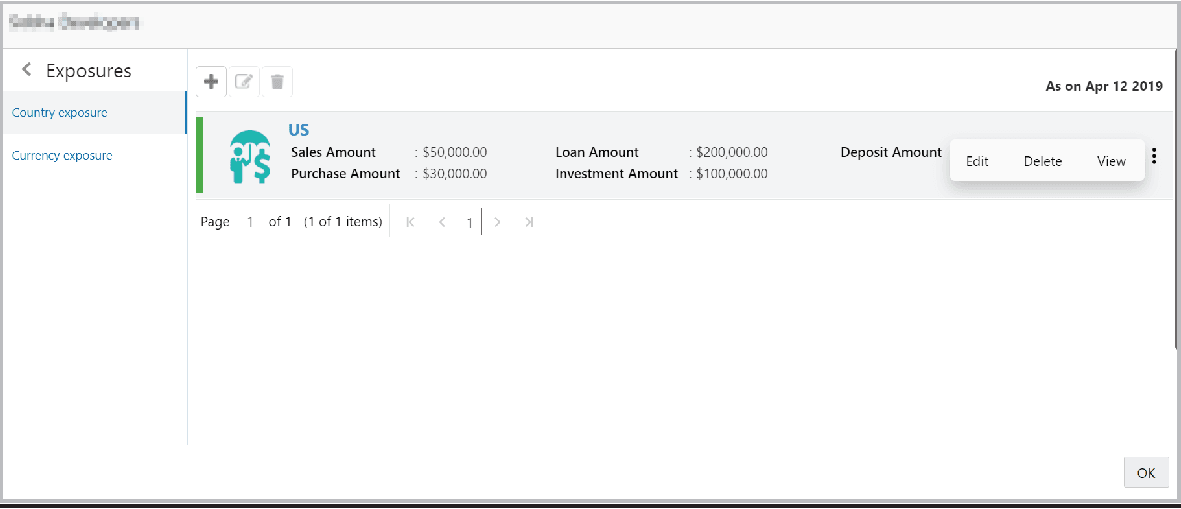Open the US country title link

point(298,130)
